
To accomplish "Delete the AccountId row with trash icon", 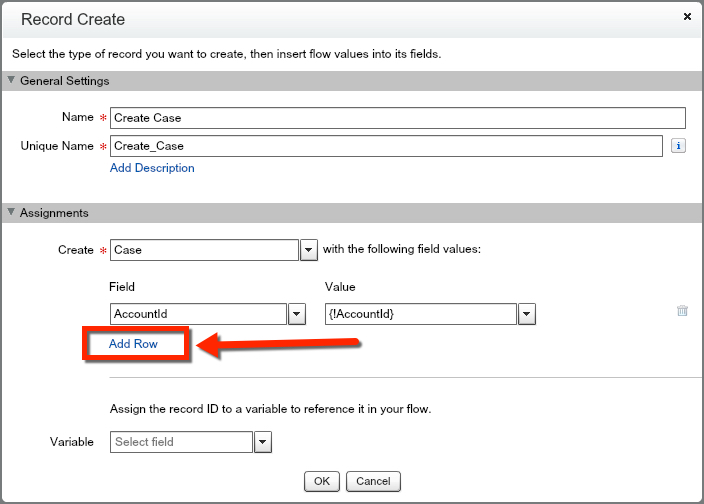I will click(x=682, y=311).
